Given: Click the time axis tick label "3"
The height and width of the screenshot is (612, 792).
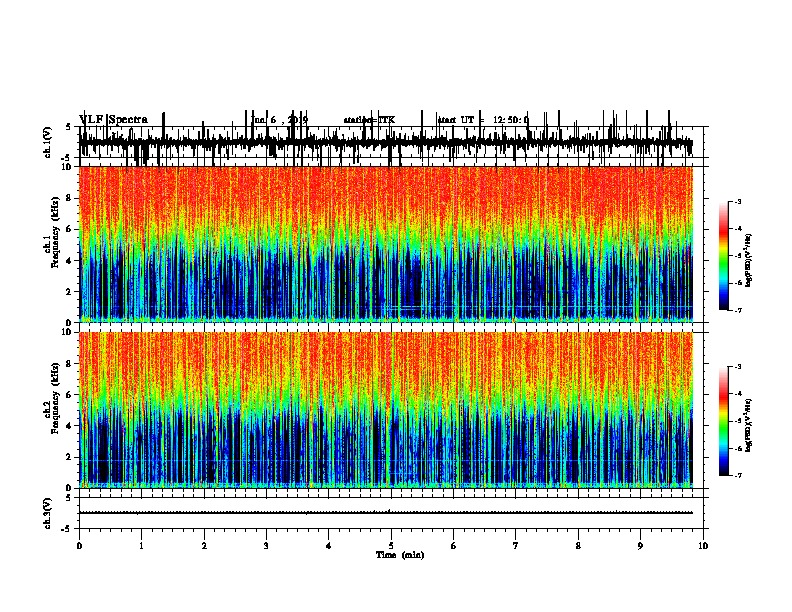Looking at the screenshot, I should (x=266, y=546).
